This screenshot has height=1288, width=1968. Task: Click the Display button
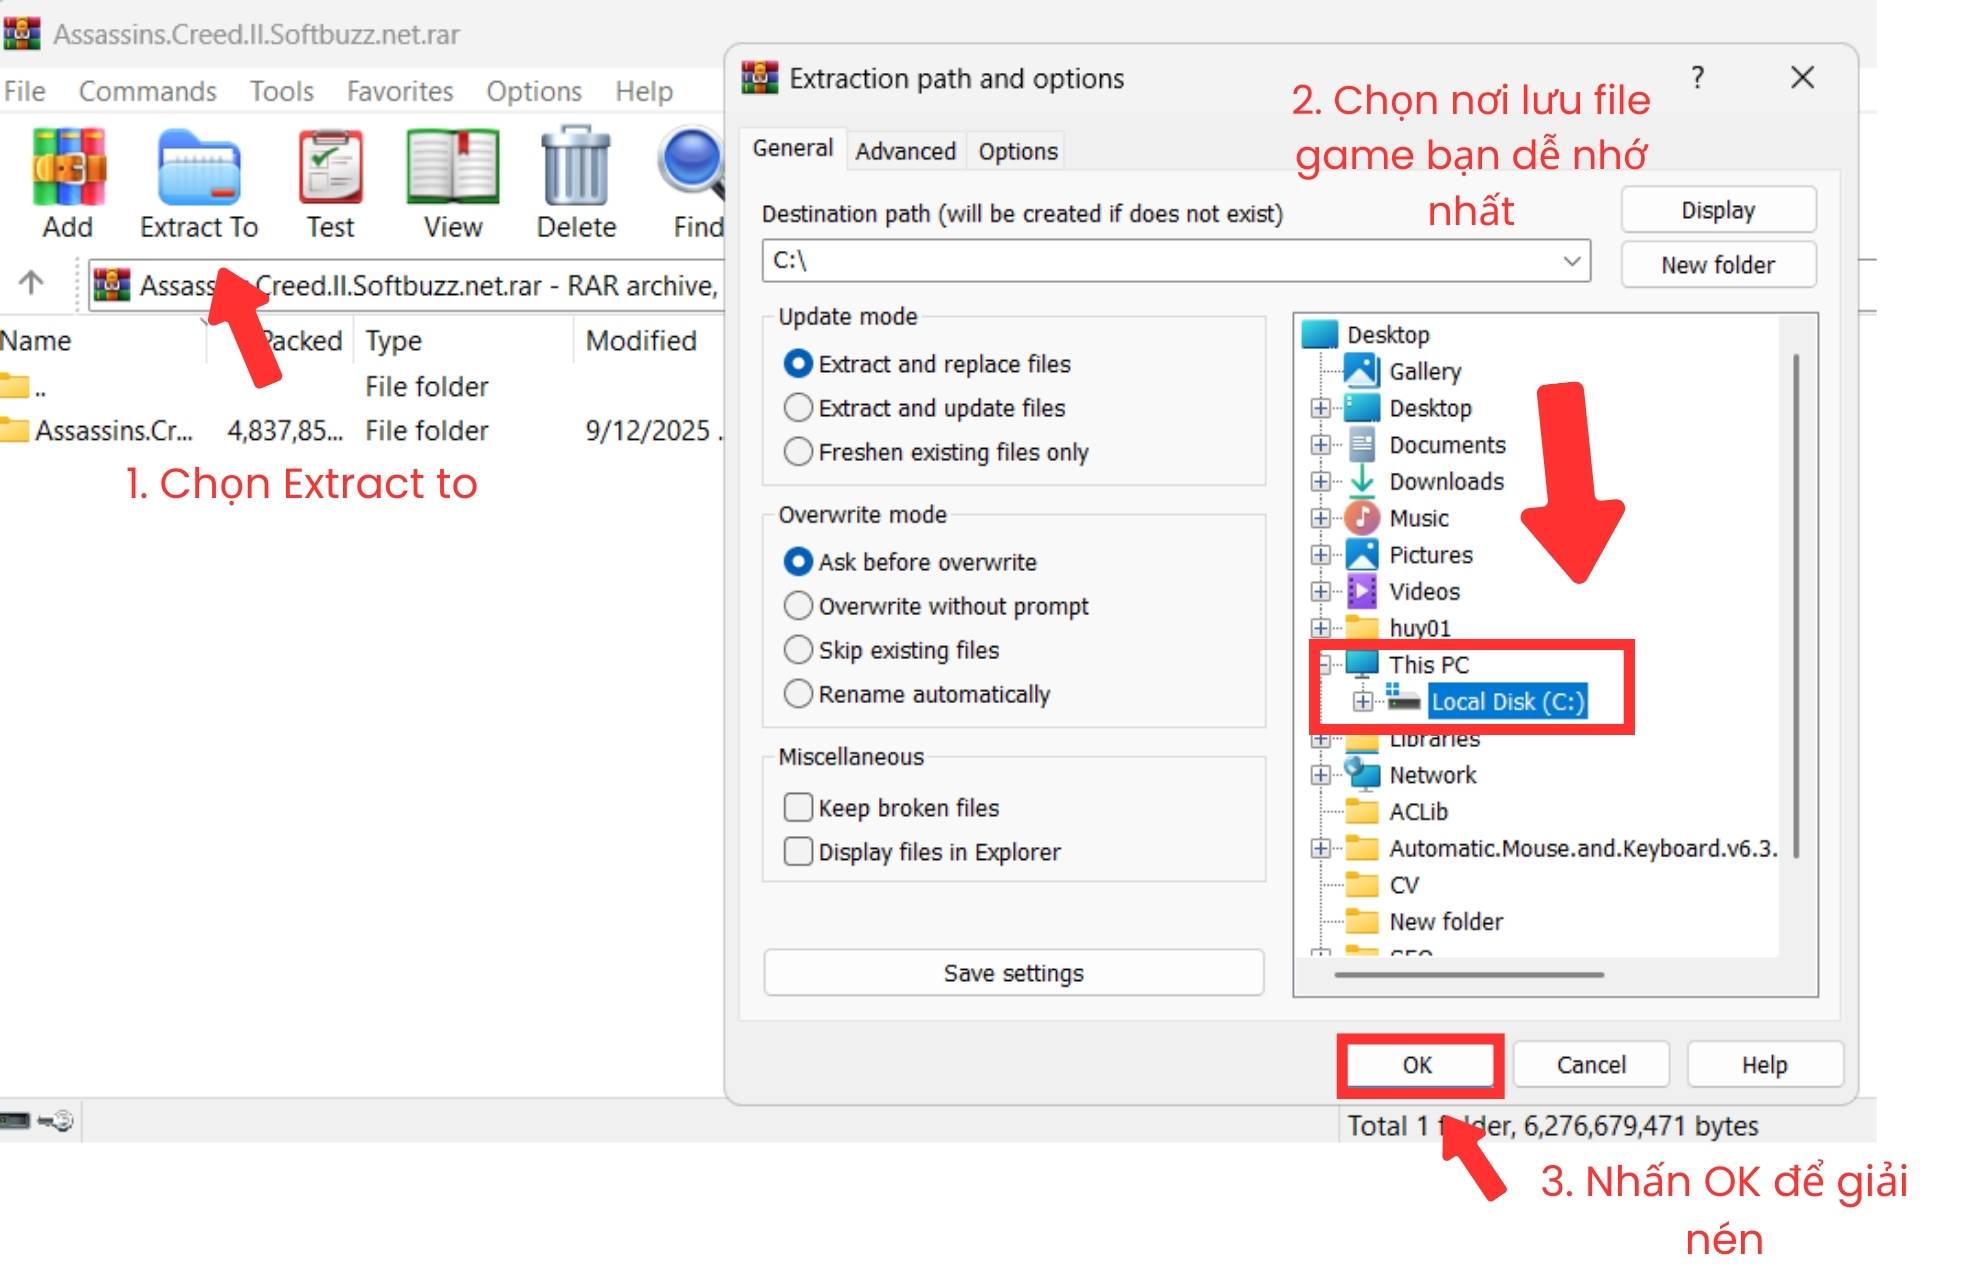pyautogui.click(x=1718, y=210)
